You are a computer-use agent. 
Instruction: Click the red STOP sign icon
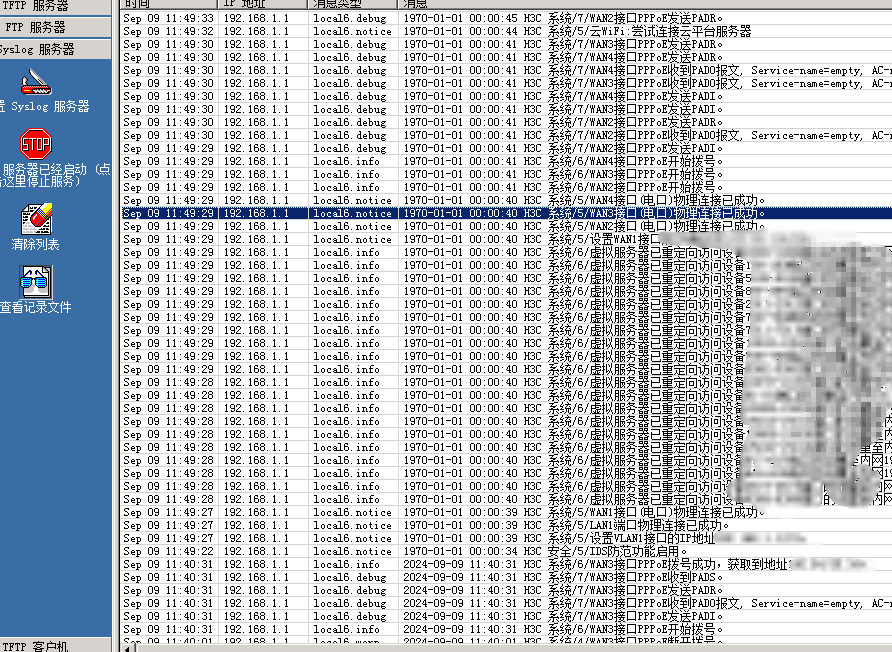(x=36, y=144)
